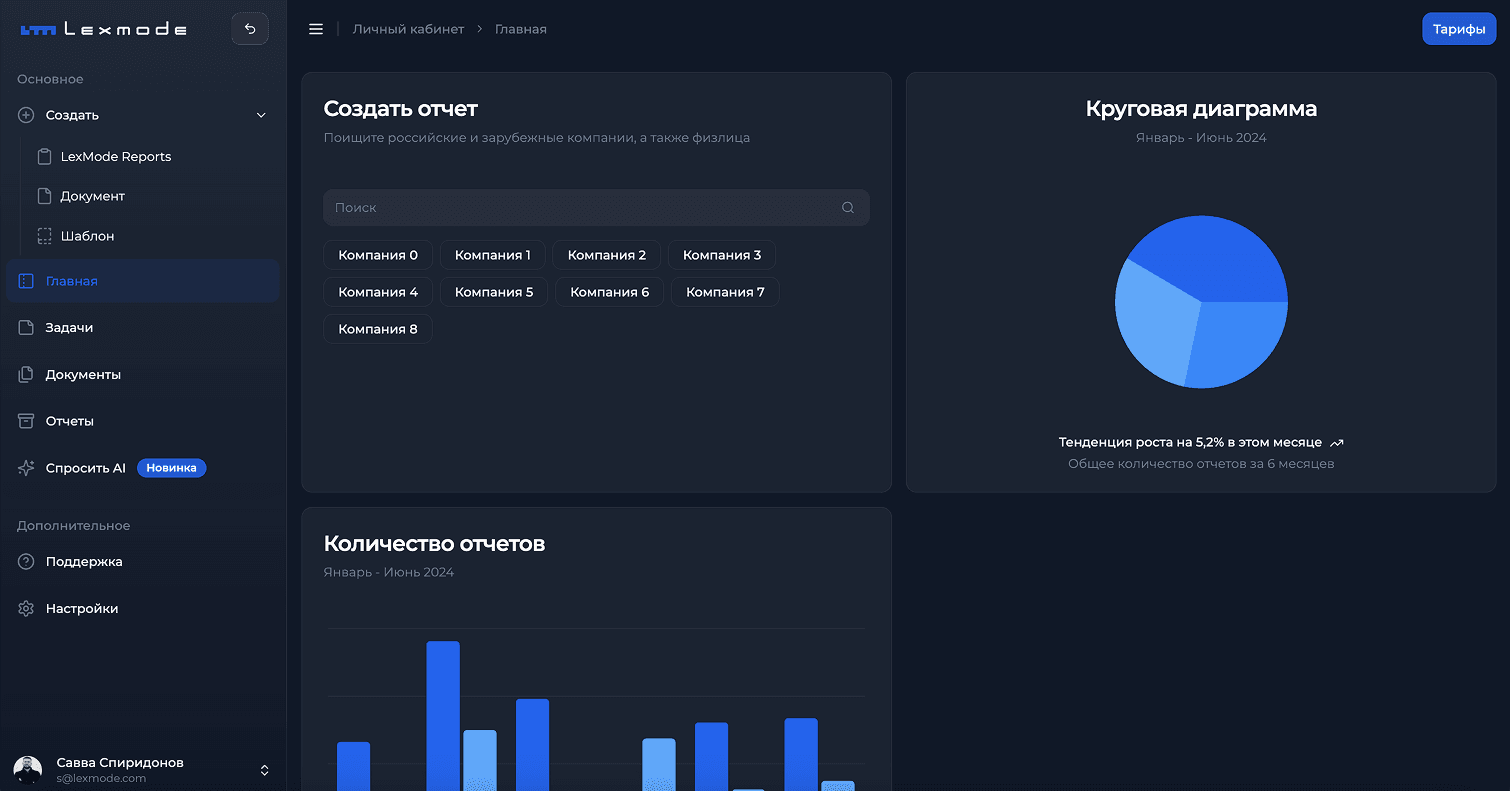
Task: Click the gear icon next to Настройки
Action: pos(26,609)
